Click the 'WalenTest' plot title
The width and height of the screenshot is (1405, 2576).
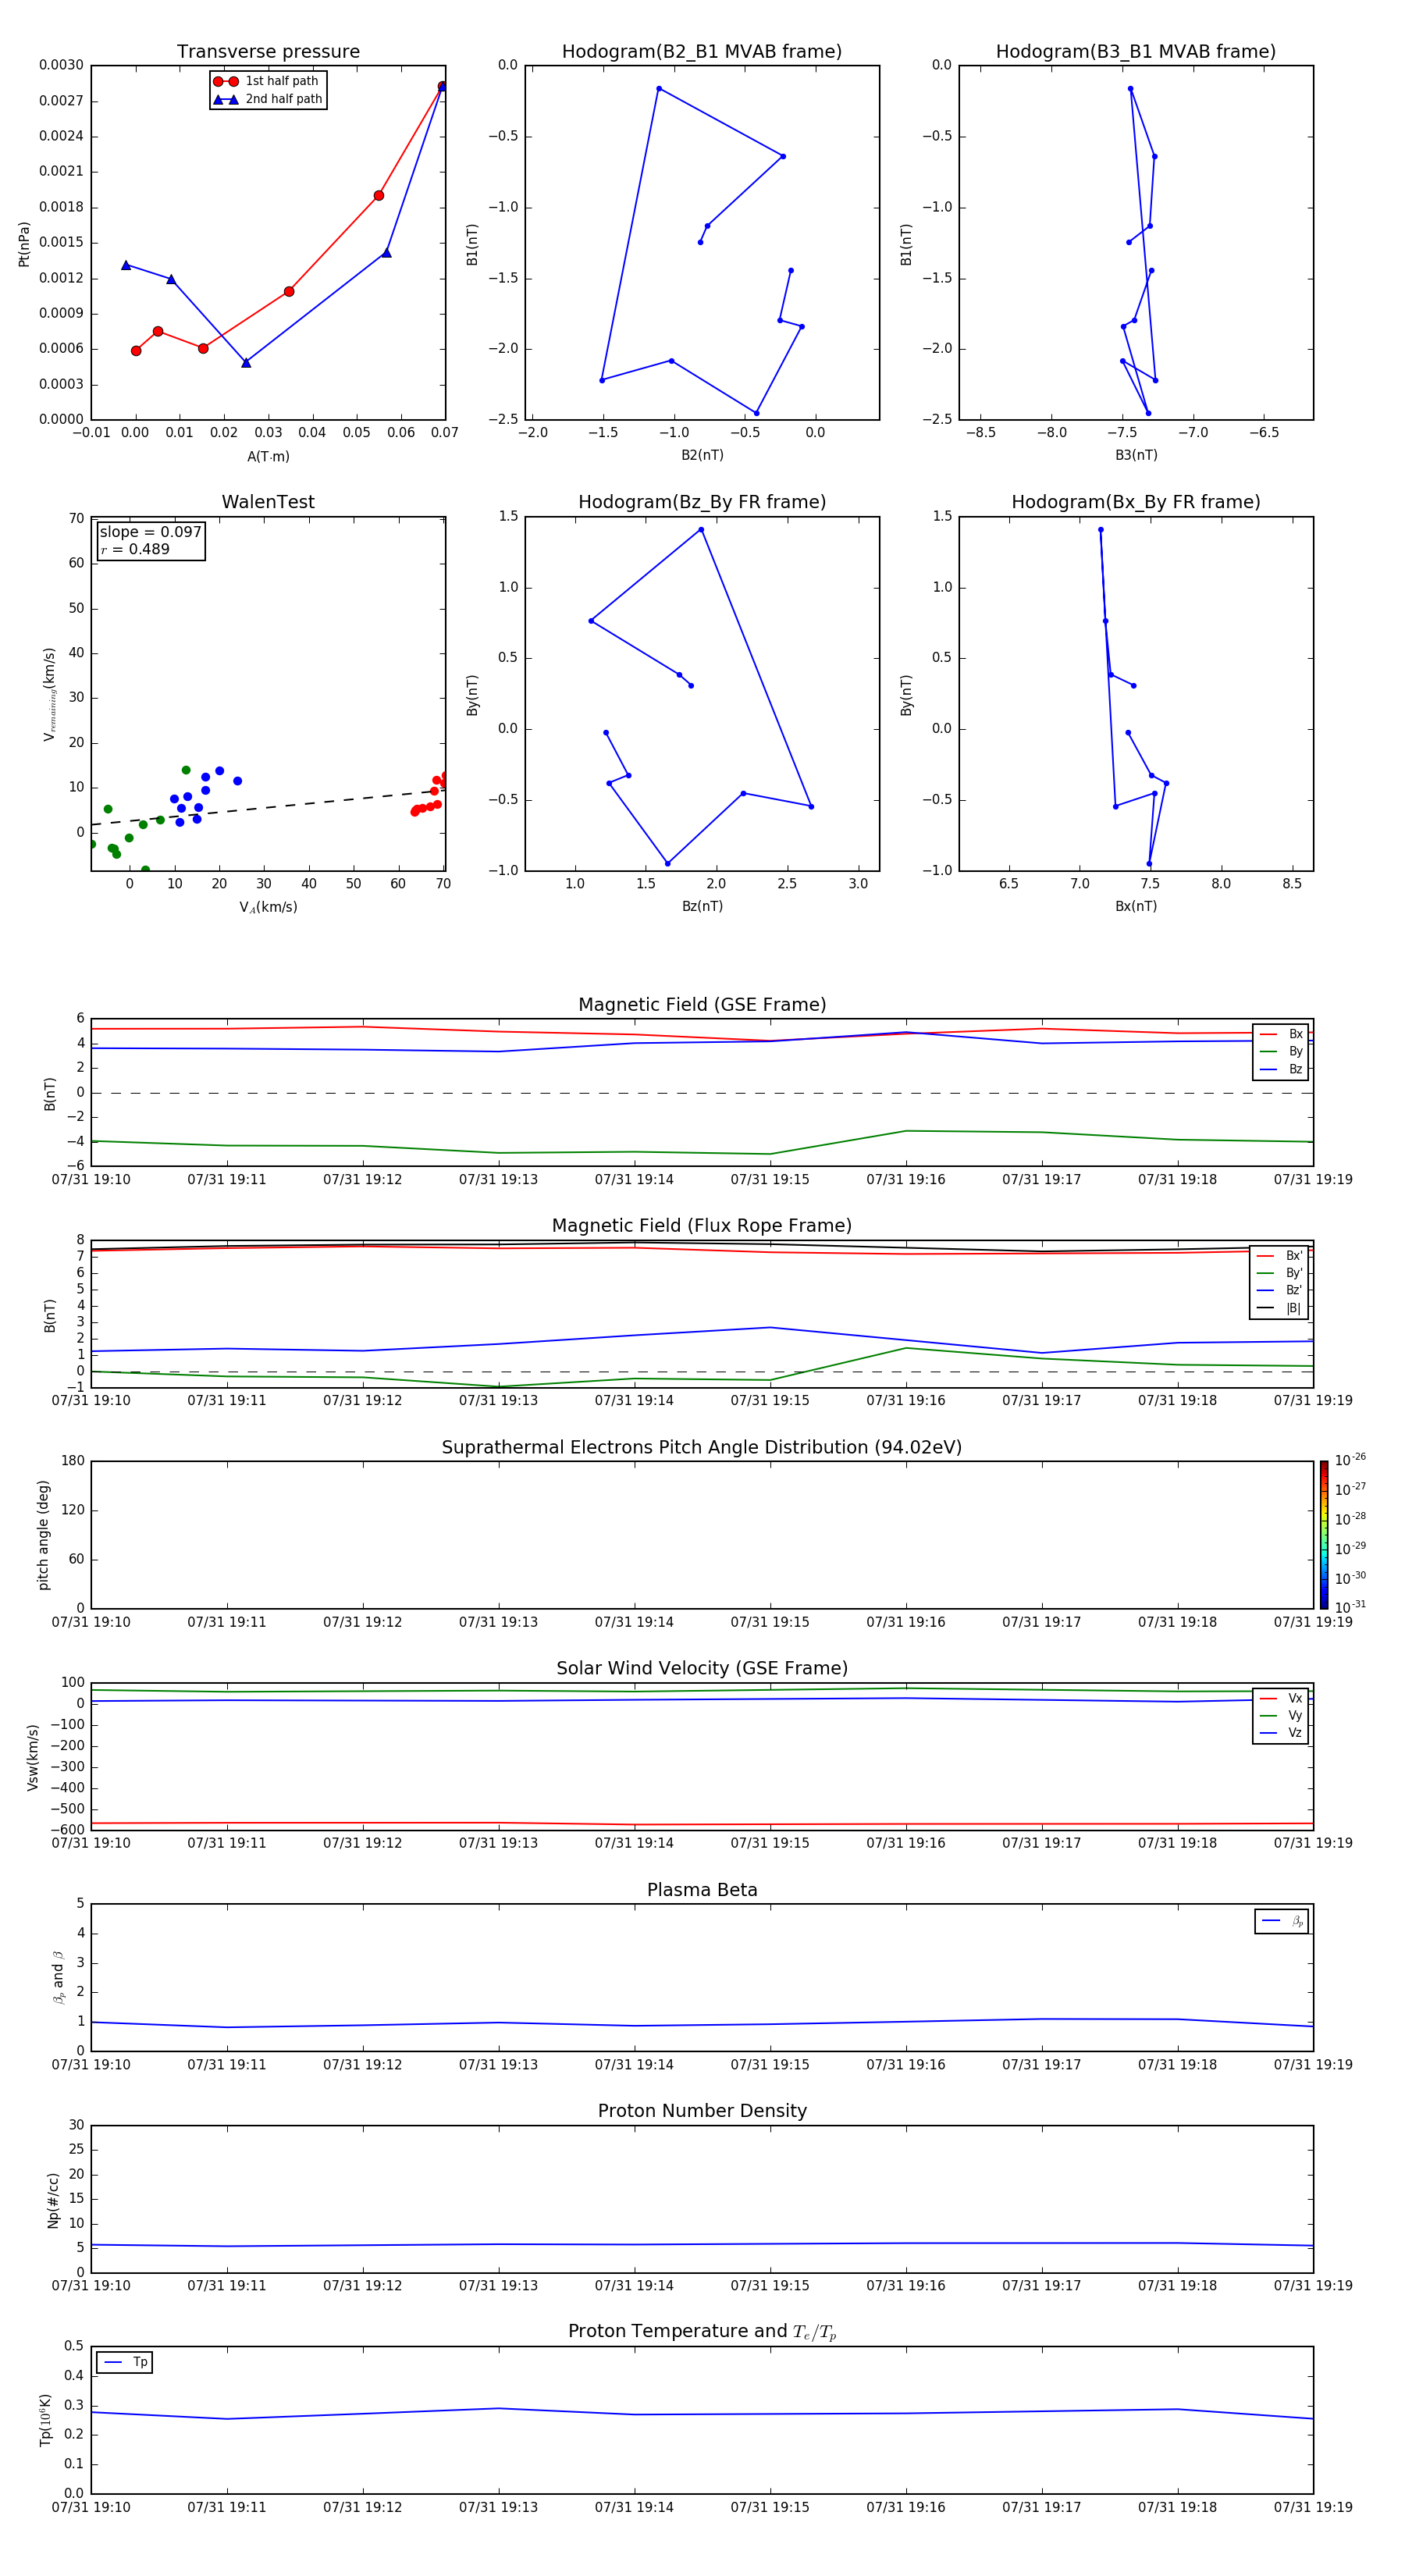click(268, 502)
